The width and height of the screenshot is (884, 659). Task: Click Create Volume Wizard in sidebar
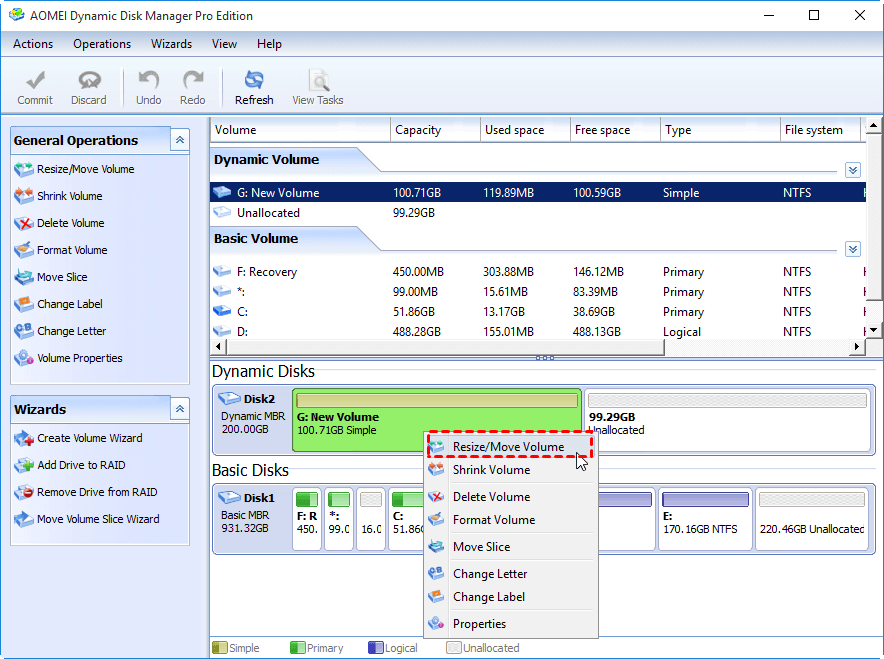89,438
